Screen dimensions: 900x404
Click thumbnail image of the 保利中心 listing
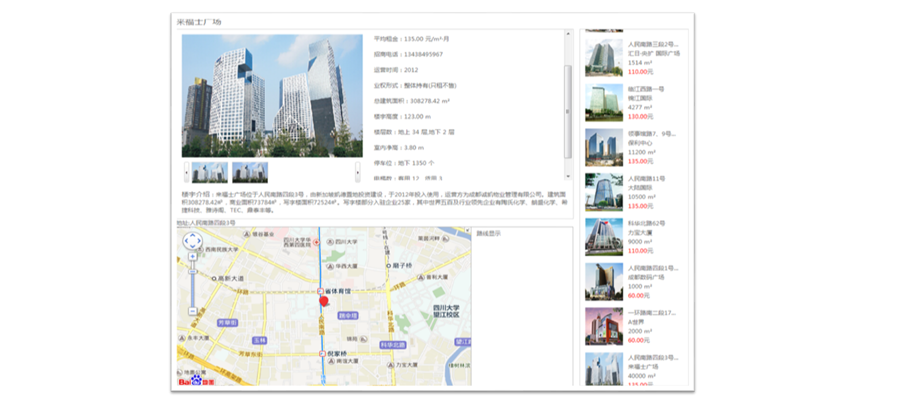coord(604,147)
